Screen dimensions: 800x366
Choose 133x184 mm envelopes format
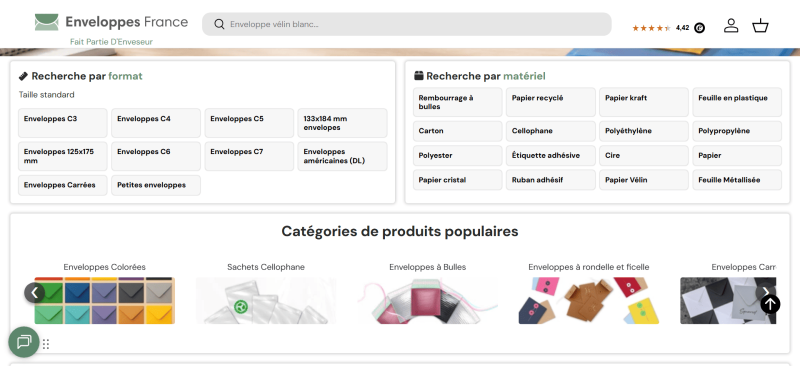342,123
